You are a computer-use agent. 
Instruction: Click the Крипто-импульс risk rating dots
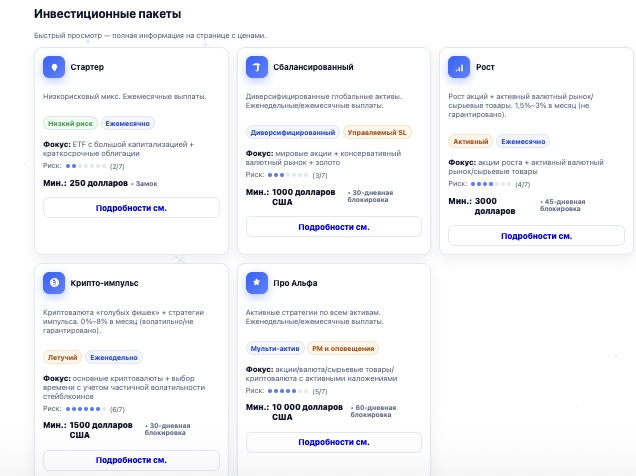pyautogui.click(x=87, y=409)
